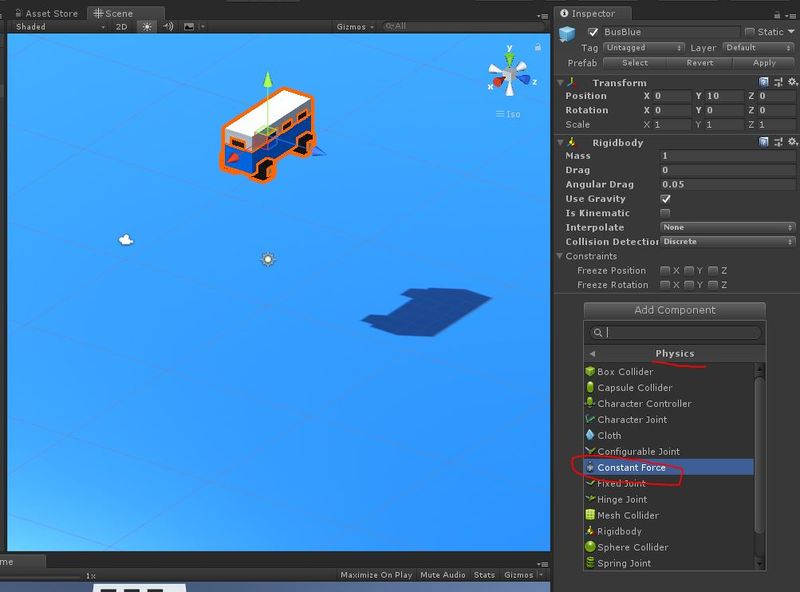This screenshot has width=800, height=592.
Task: Open Transform preset slider icon
Action: point(778,82)
